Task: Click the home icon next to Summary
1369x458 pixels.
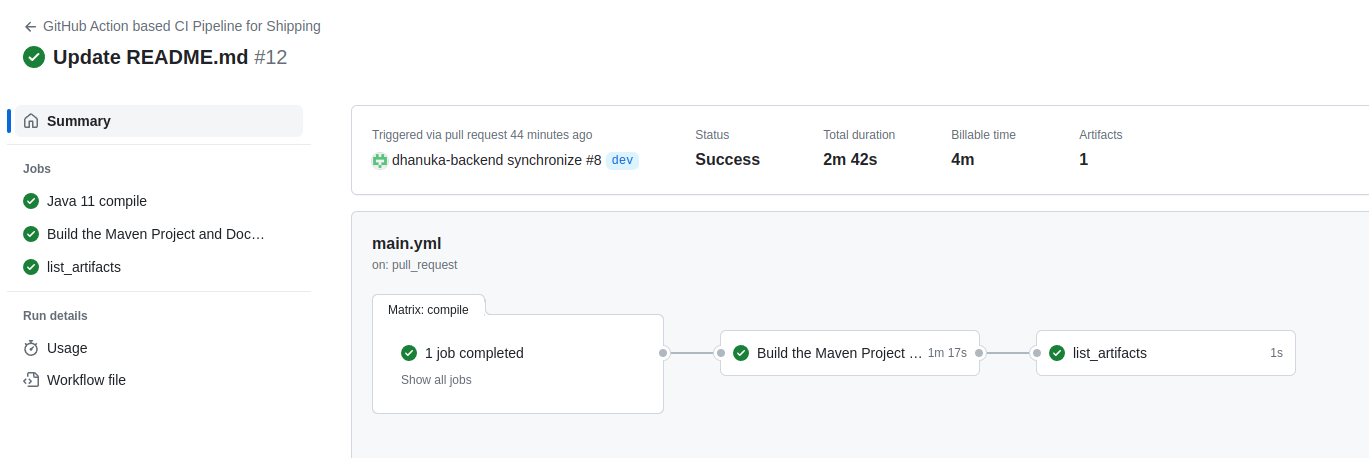Action: [x=31, y=121]
